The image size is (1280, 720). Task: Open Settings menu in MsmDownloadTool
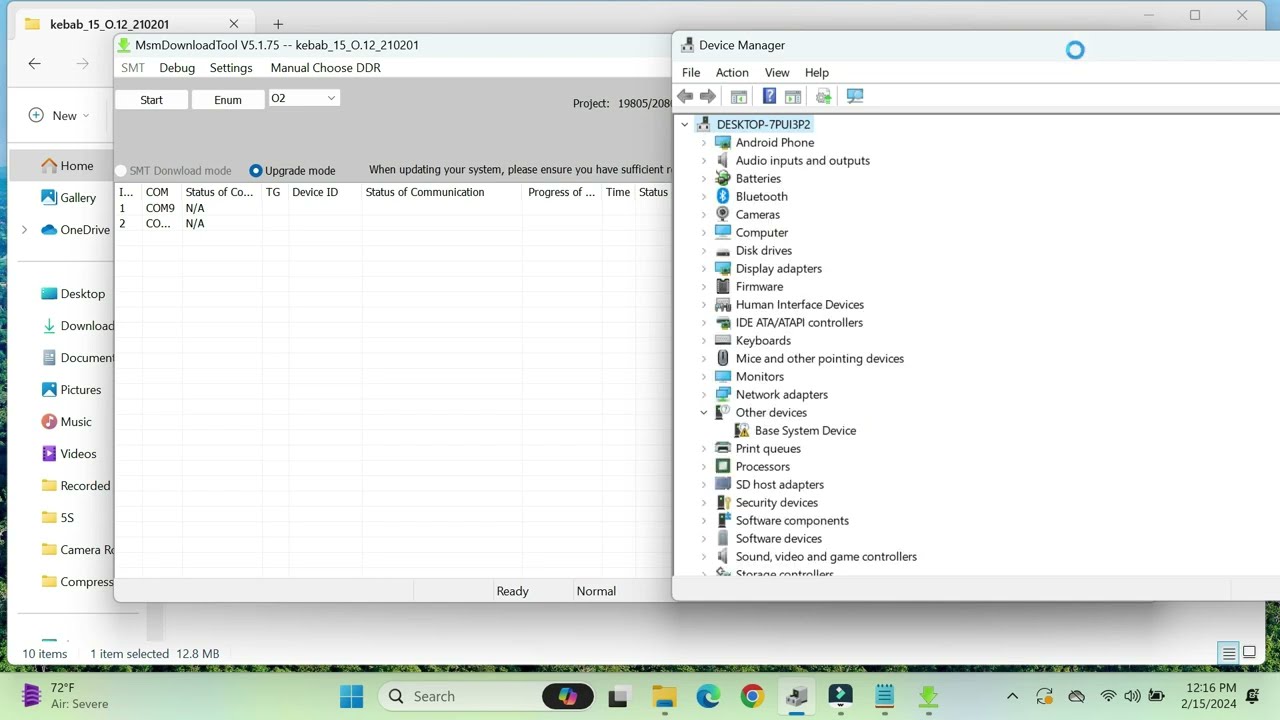(231, 68)
